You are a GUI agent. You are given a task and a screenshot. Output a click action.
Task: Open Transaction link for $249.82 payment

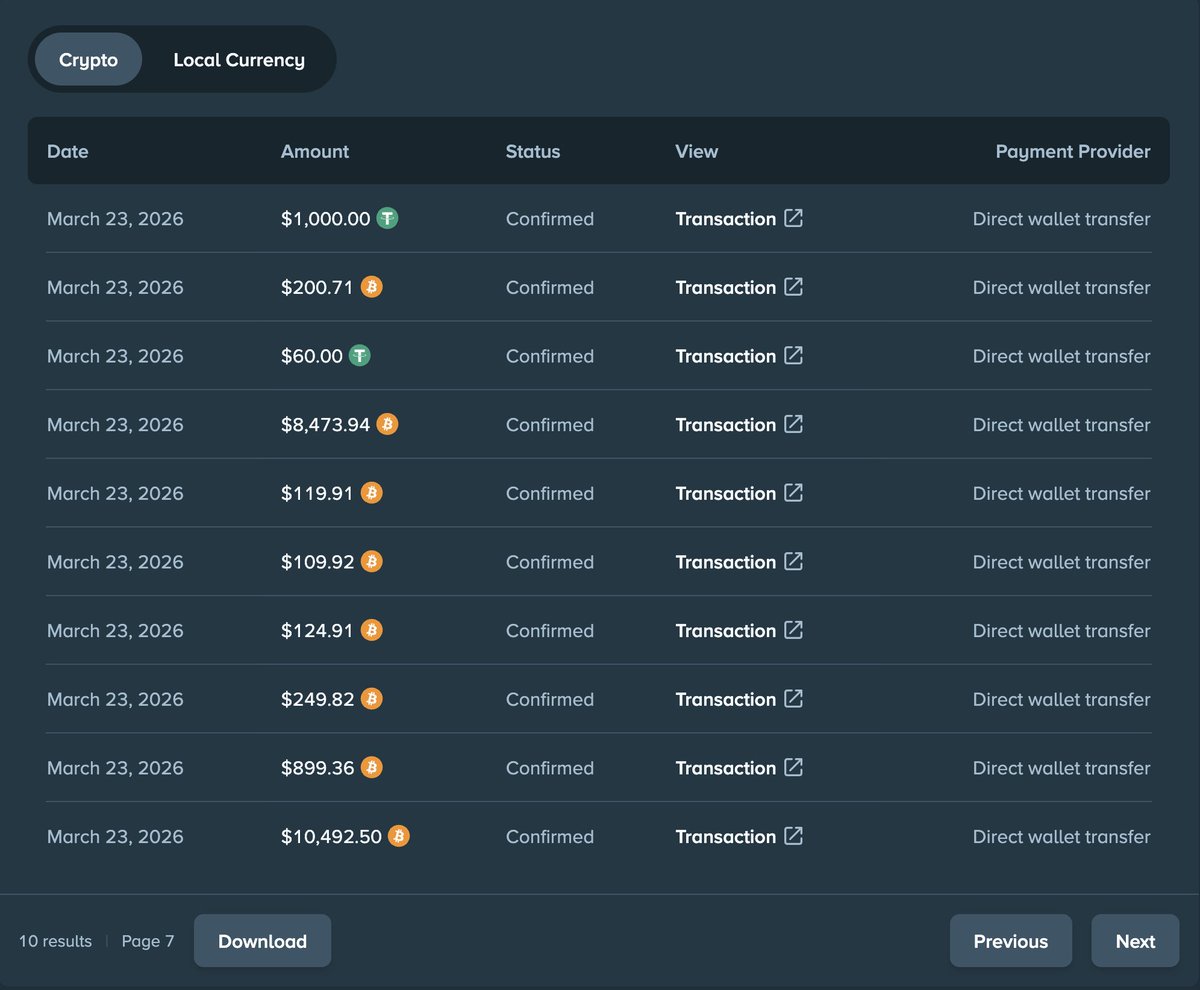739,699
